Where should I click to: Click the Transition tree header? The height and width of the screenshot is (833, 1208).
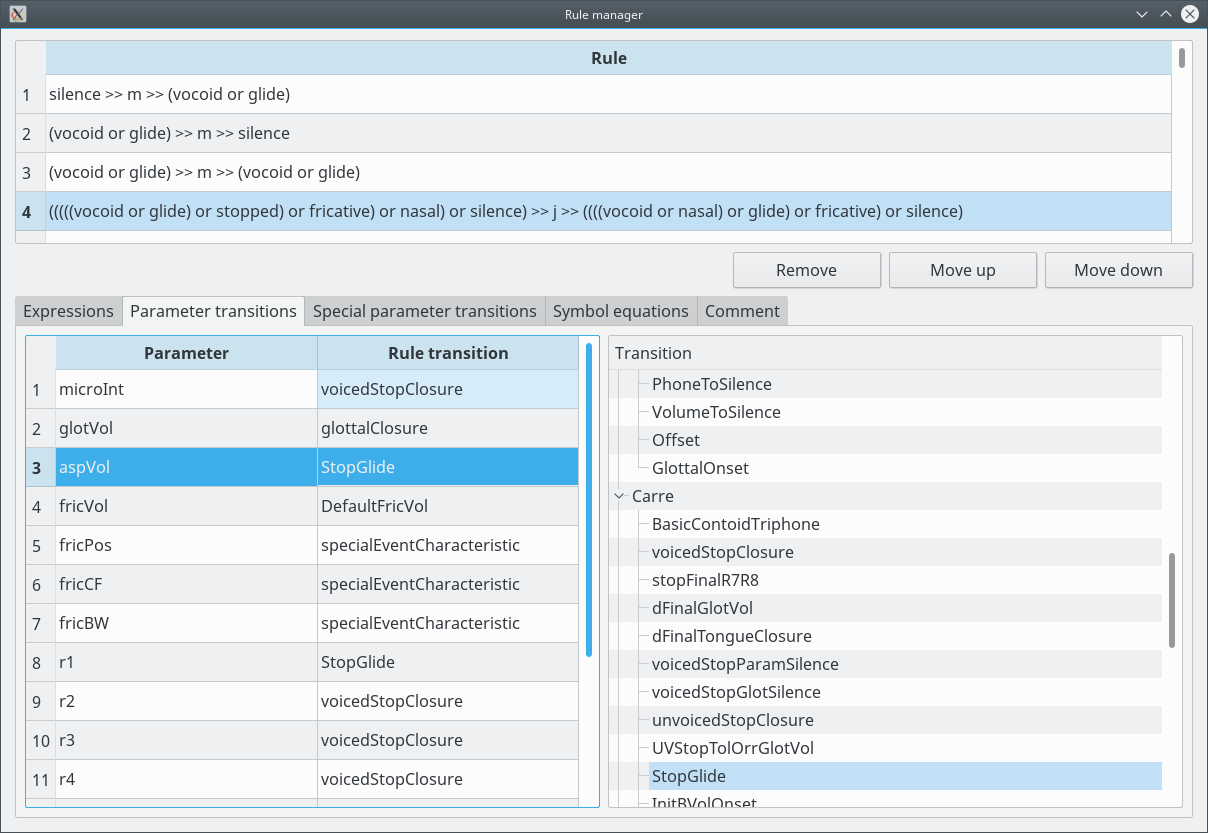pos(886,353)
